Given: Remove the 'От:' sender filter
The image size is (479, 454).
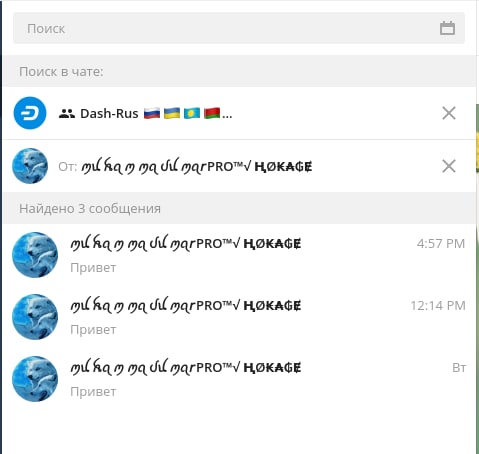Looking at the screenshot, I should tap(449, 166).
